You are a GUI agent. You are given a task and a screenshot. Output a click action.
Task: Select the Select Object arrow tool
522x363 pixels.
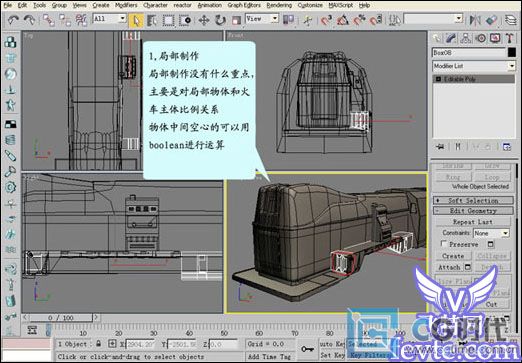pyautogui.click(x=136, y=20)
